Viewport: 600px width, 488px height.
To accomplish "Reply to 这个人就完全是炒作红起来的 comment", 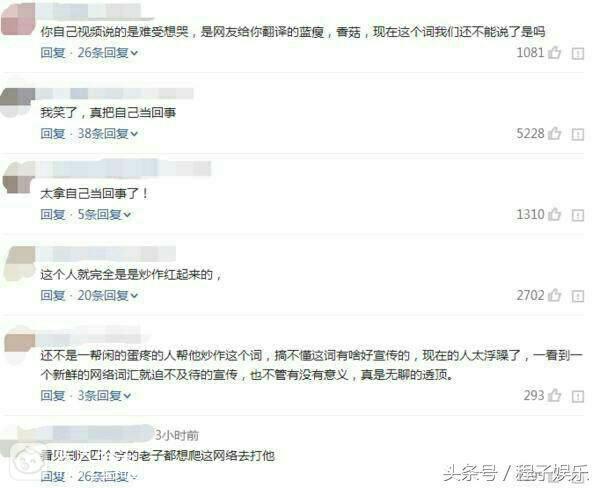I will [x=53, y=295].
